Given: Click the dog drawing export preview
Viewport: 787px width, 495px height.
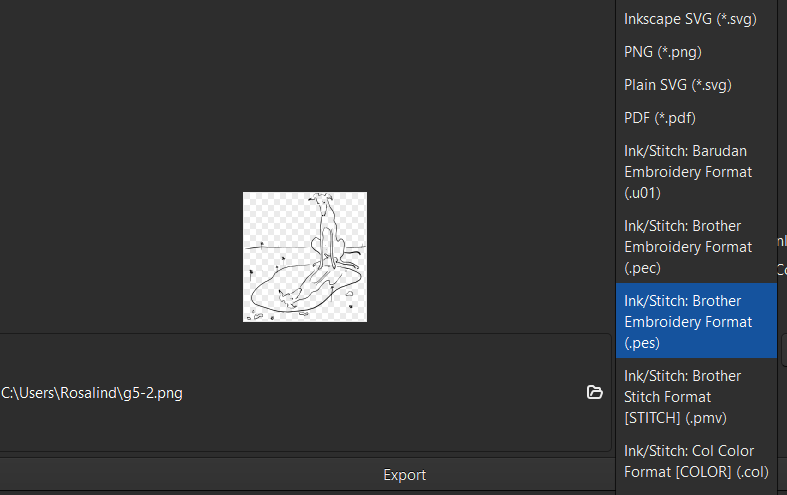Looking at the screenshot, I should click(305, 257).
